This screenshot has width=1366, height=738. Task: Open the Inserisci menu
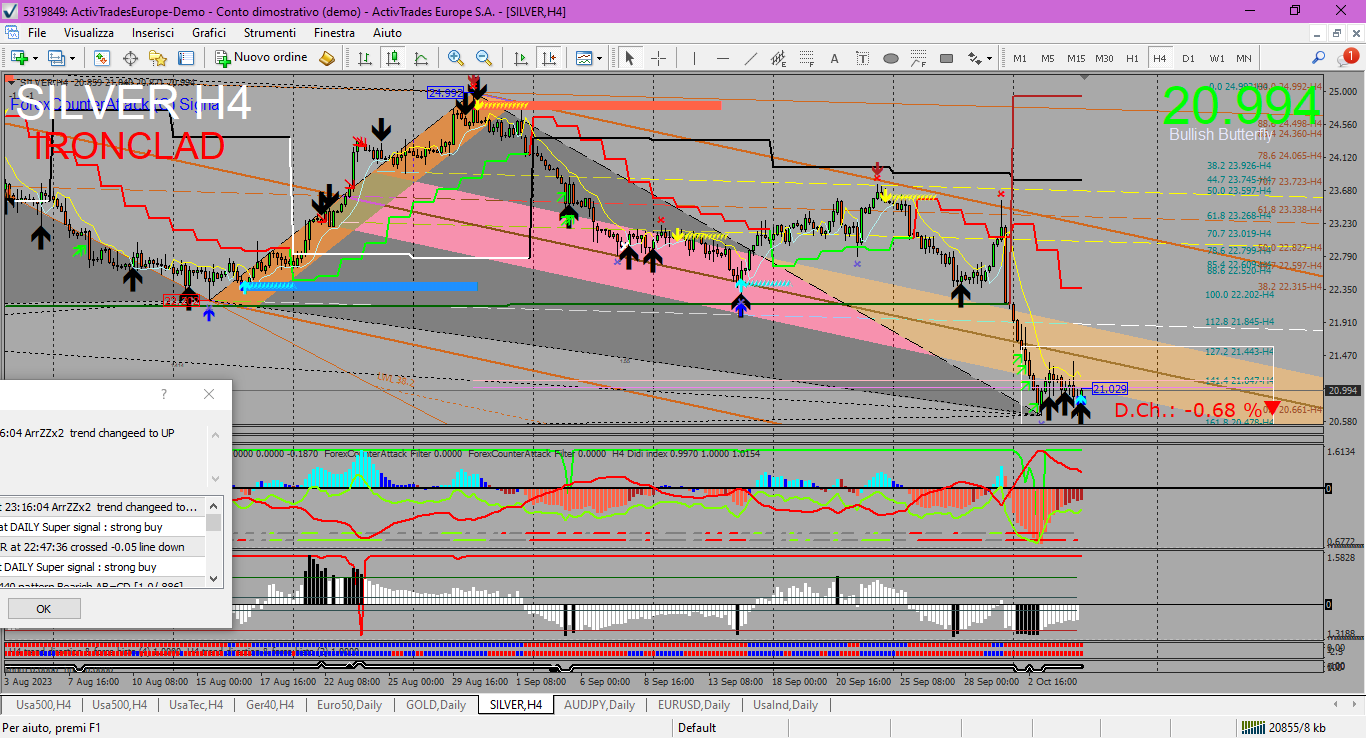click(153, 33)
